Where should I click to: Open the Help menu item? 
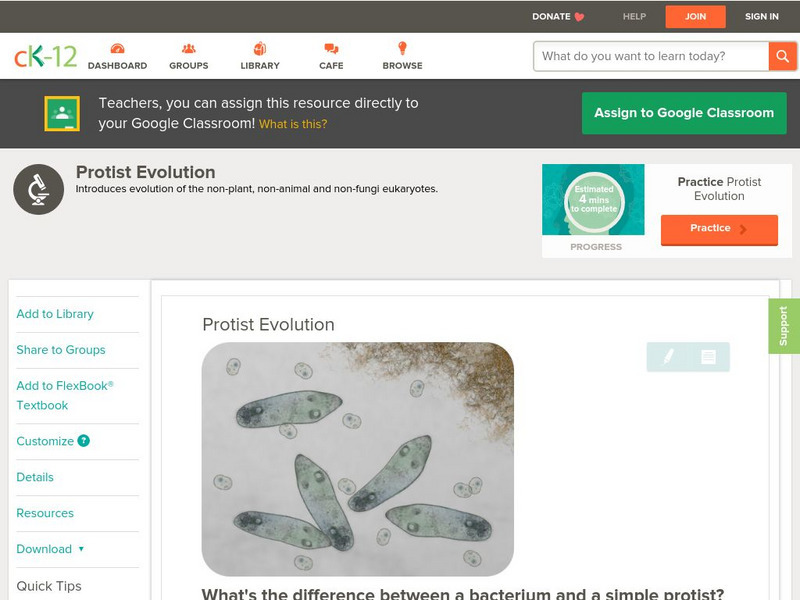click(634, 17)
